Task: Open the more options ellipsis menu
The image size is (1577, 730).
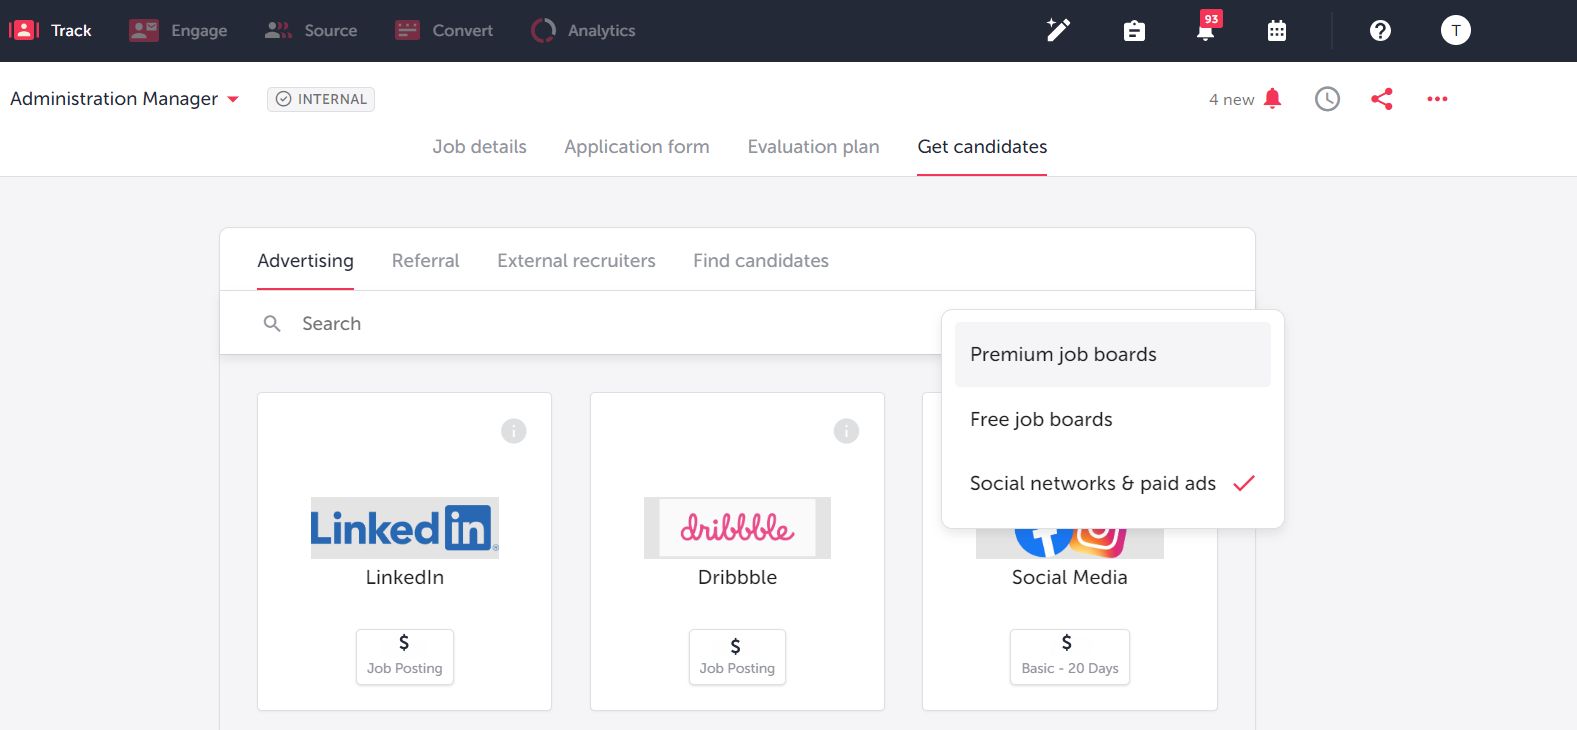Action: [1437, 98]
